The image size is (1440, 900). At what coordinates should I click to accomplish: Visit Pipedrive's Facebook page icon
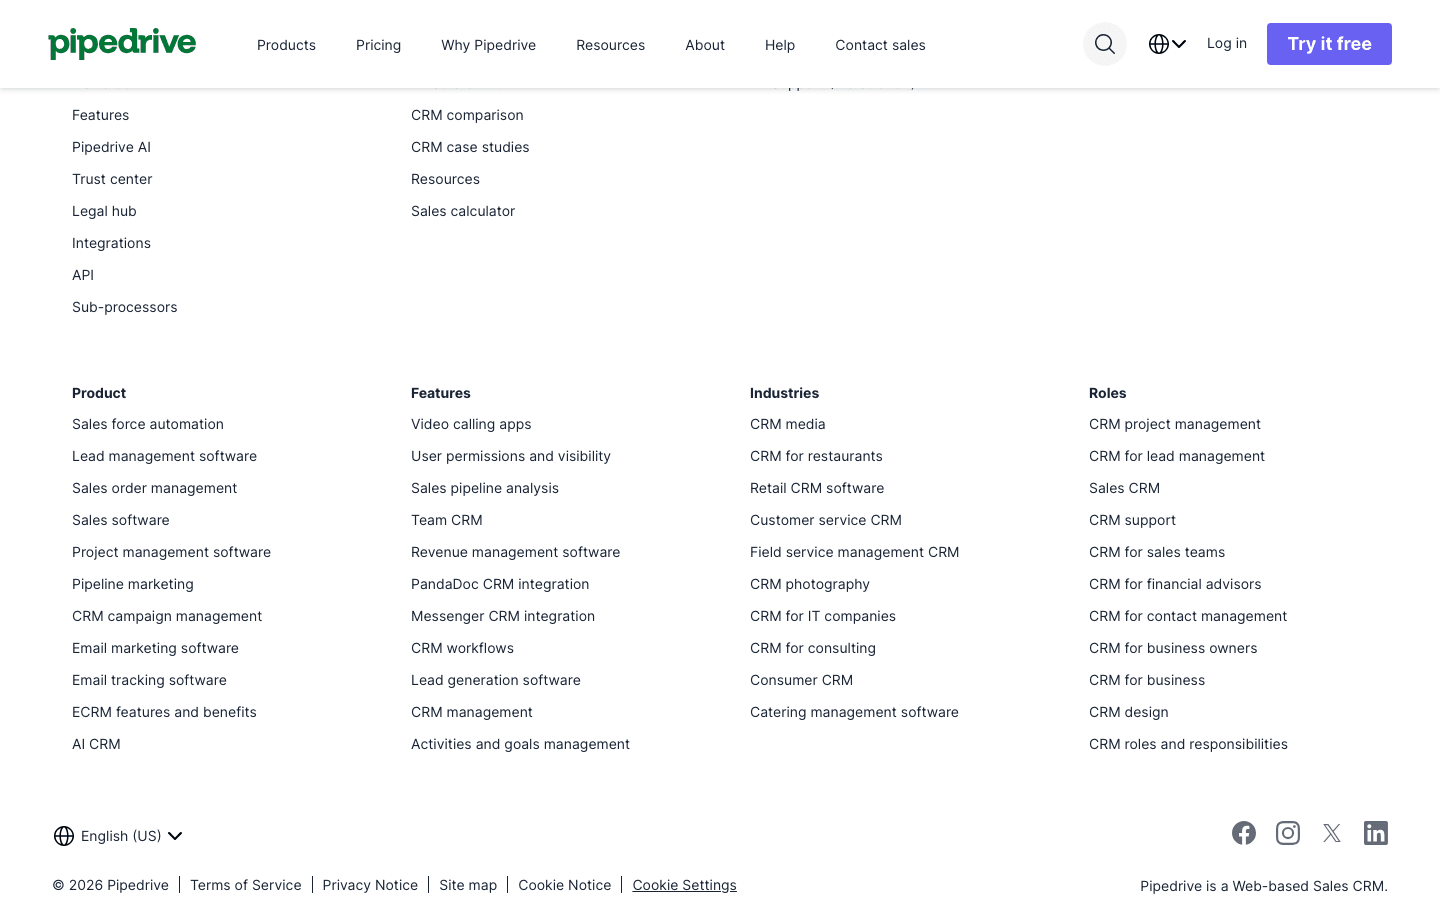1244,832
